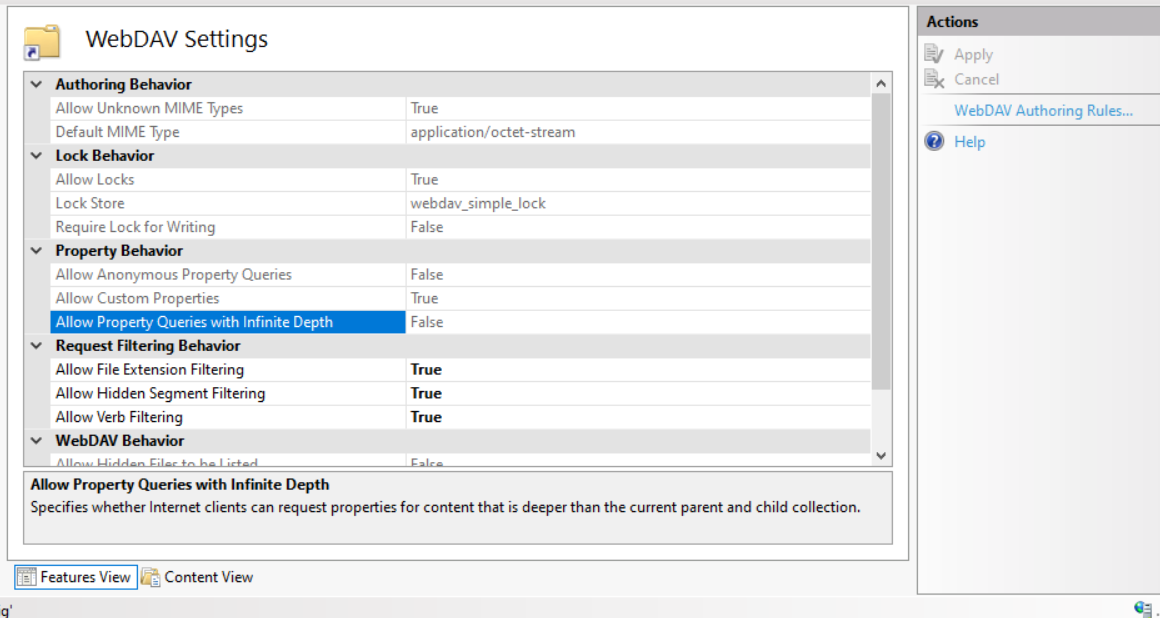
Task: Switch to Features View tab
Action: click(85, 577)
